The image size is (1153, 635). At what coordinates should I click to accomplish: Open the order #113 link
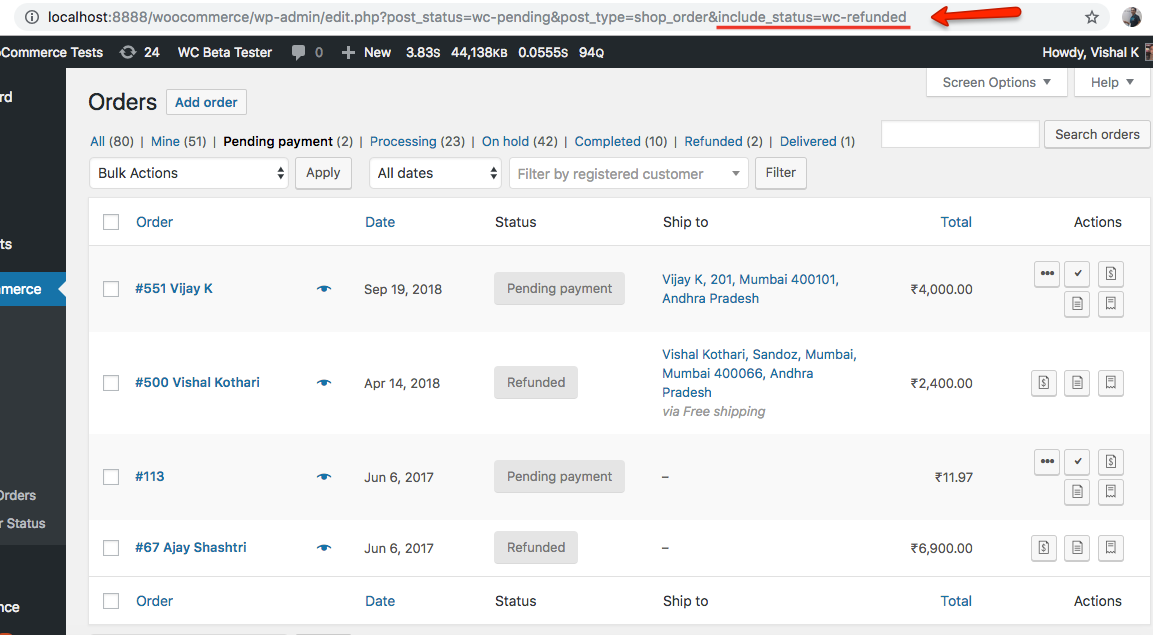149,477
